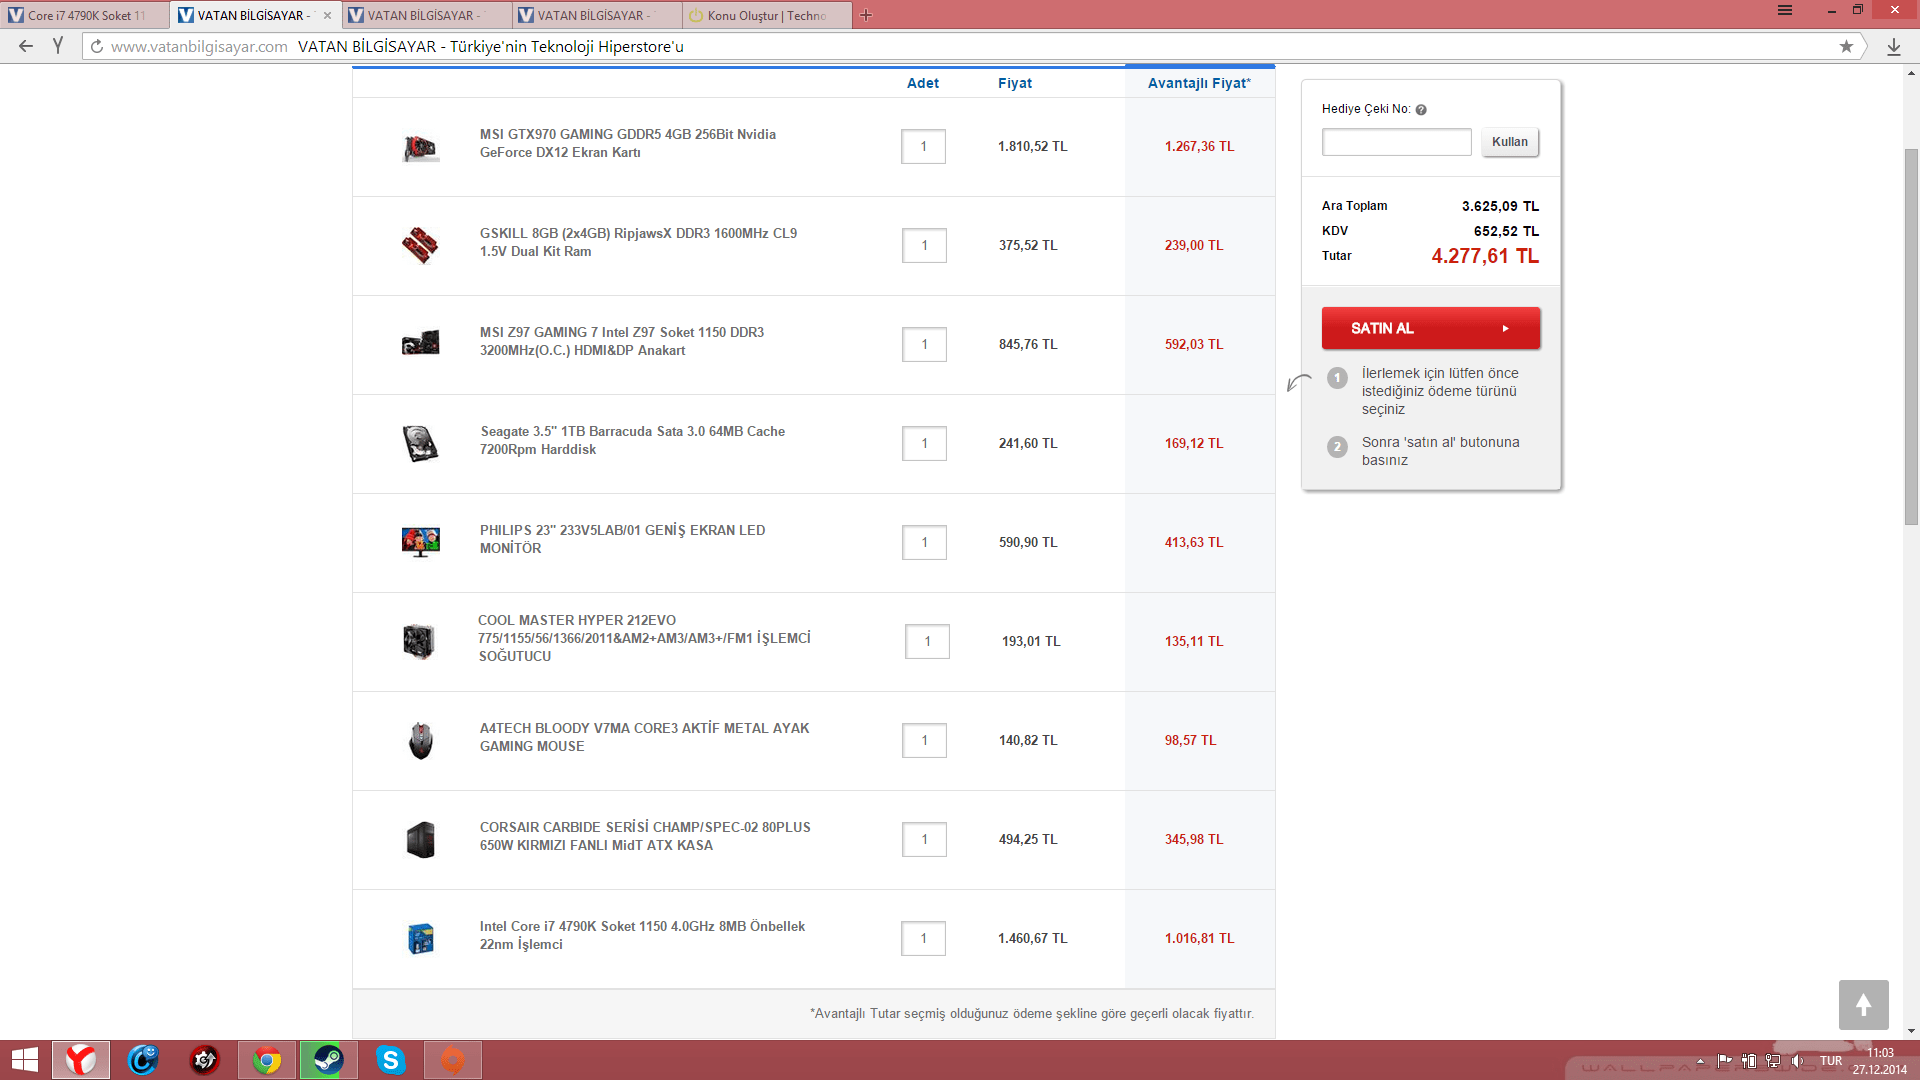
Task: Open Cooler Master Hyper 212EVO thumbnail
Action: tap(419, 641)
